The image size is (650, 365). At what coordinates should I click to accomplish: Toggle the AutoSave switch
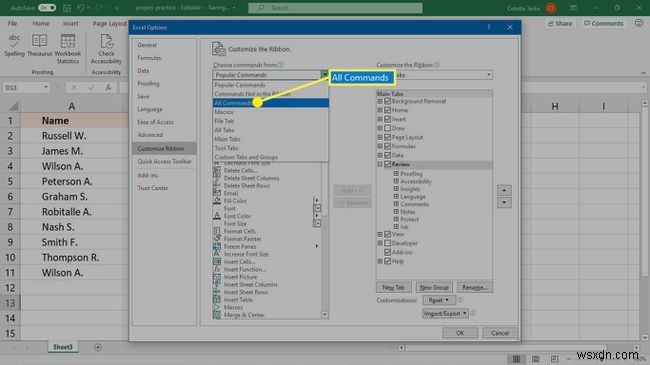coord(47,7)
